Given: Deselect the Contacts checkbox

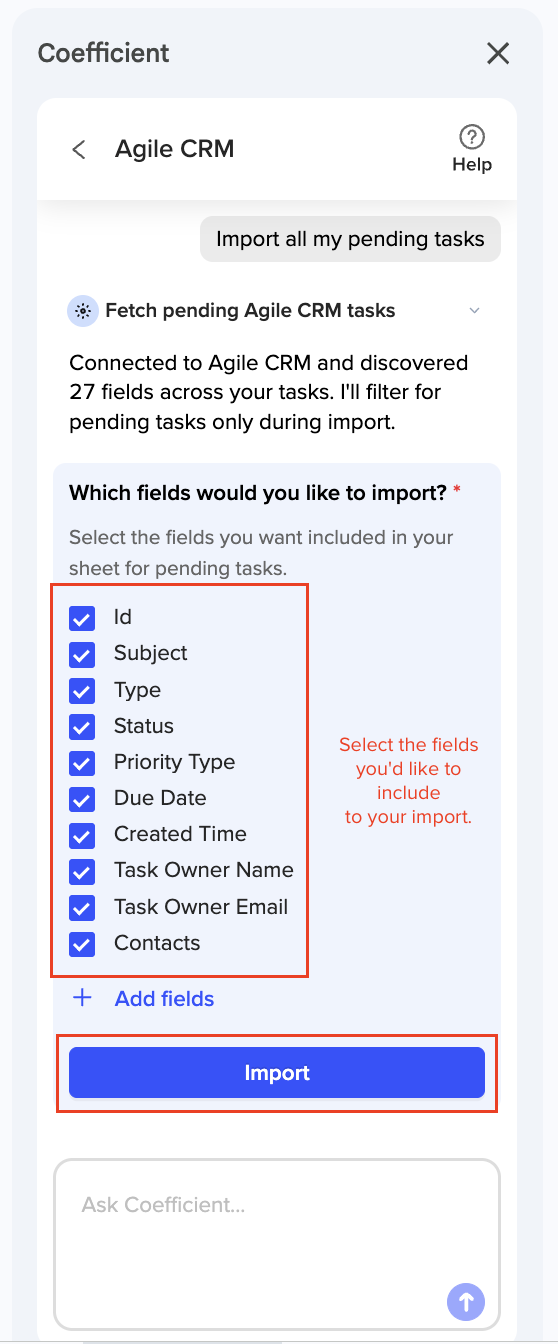Looking at the screenshot, I should 82,944.
